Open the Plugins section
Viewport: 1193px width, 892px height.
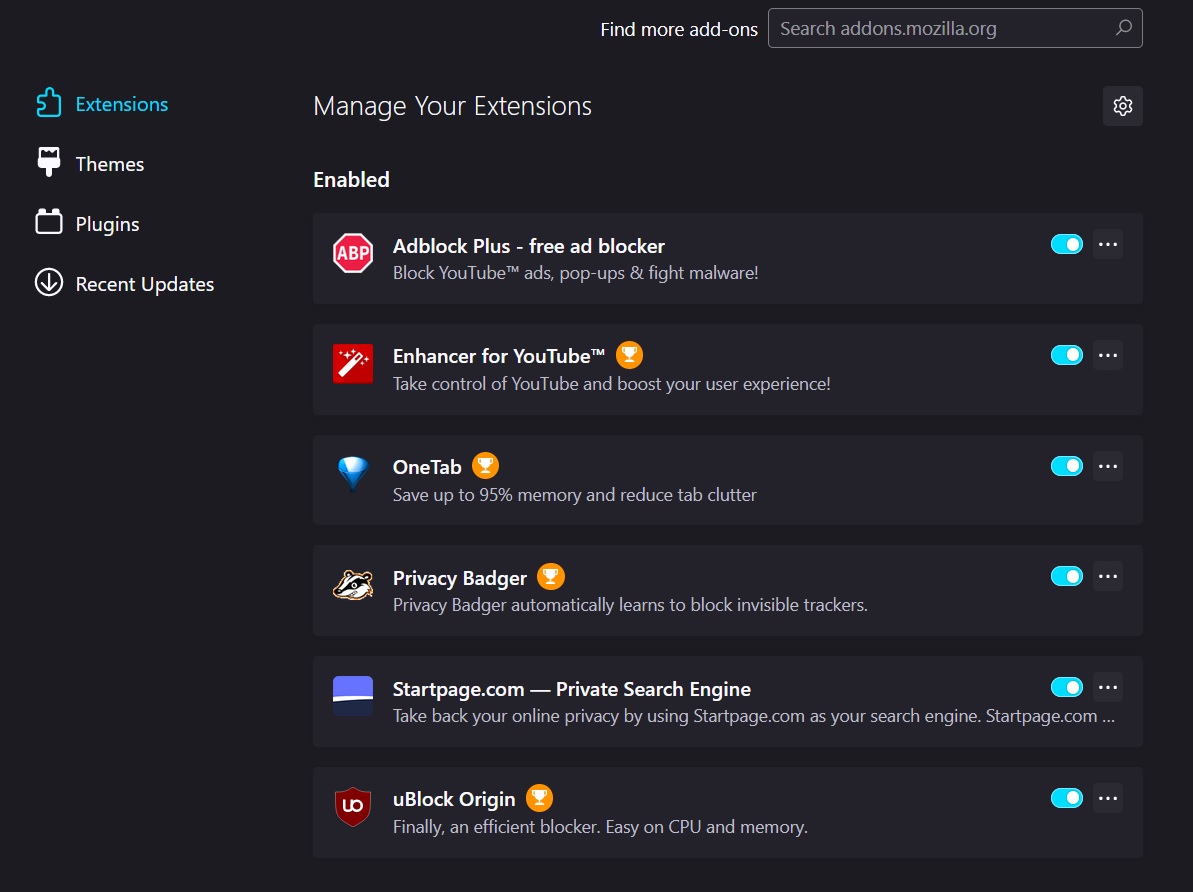pyautogui.click(x=107, y=223)
